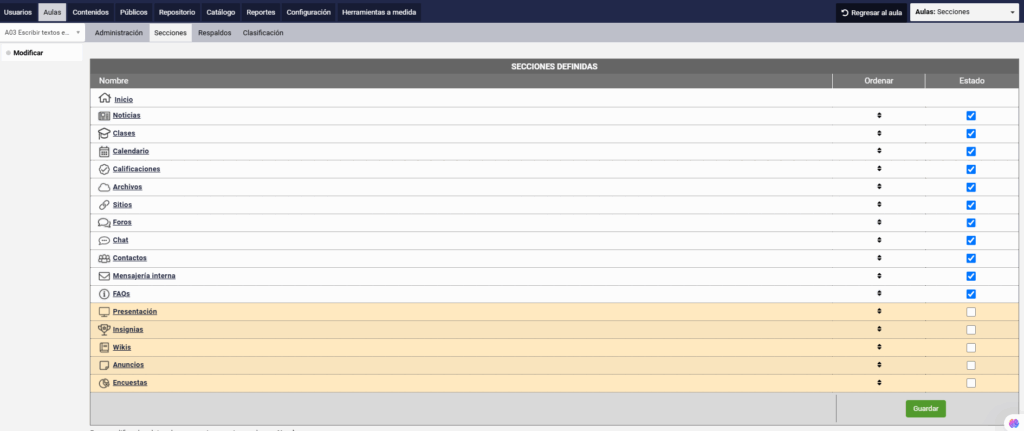Click the info icon next to FAQs
This screenshot has height=431, width=1024.
coord(104,294)
